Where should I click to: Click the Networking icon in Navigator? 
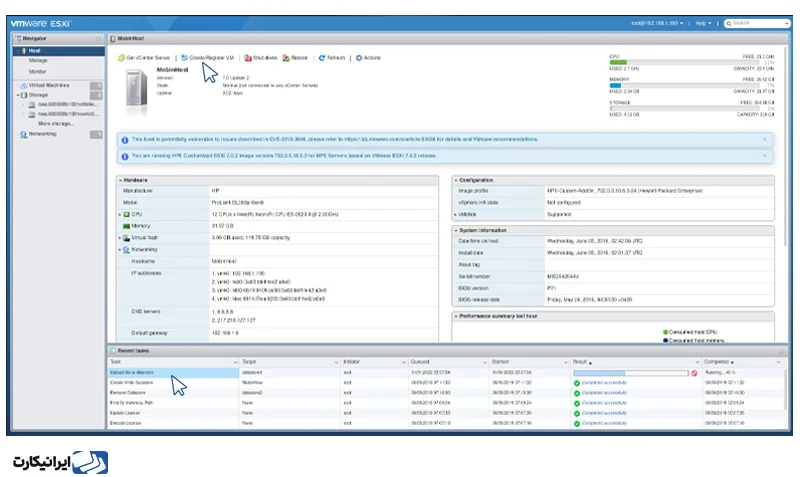[23, 134]
